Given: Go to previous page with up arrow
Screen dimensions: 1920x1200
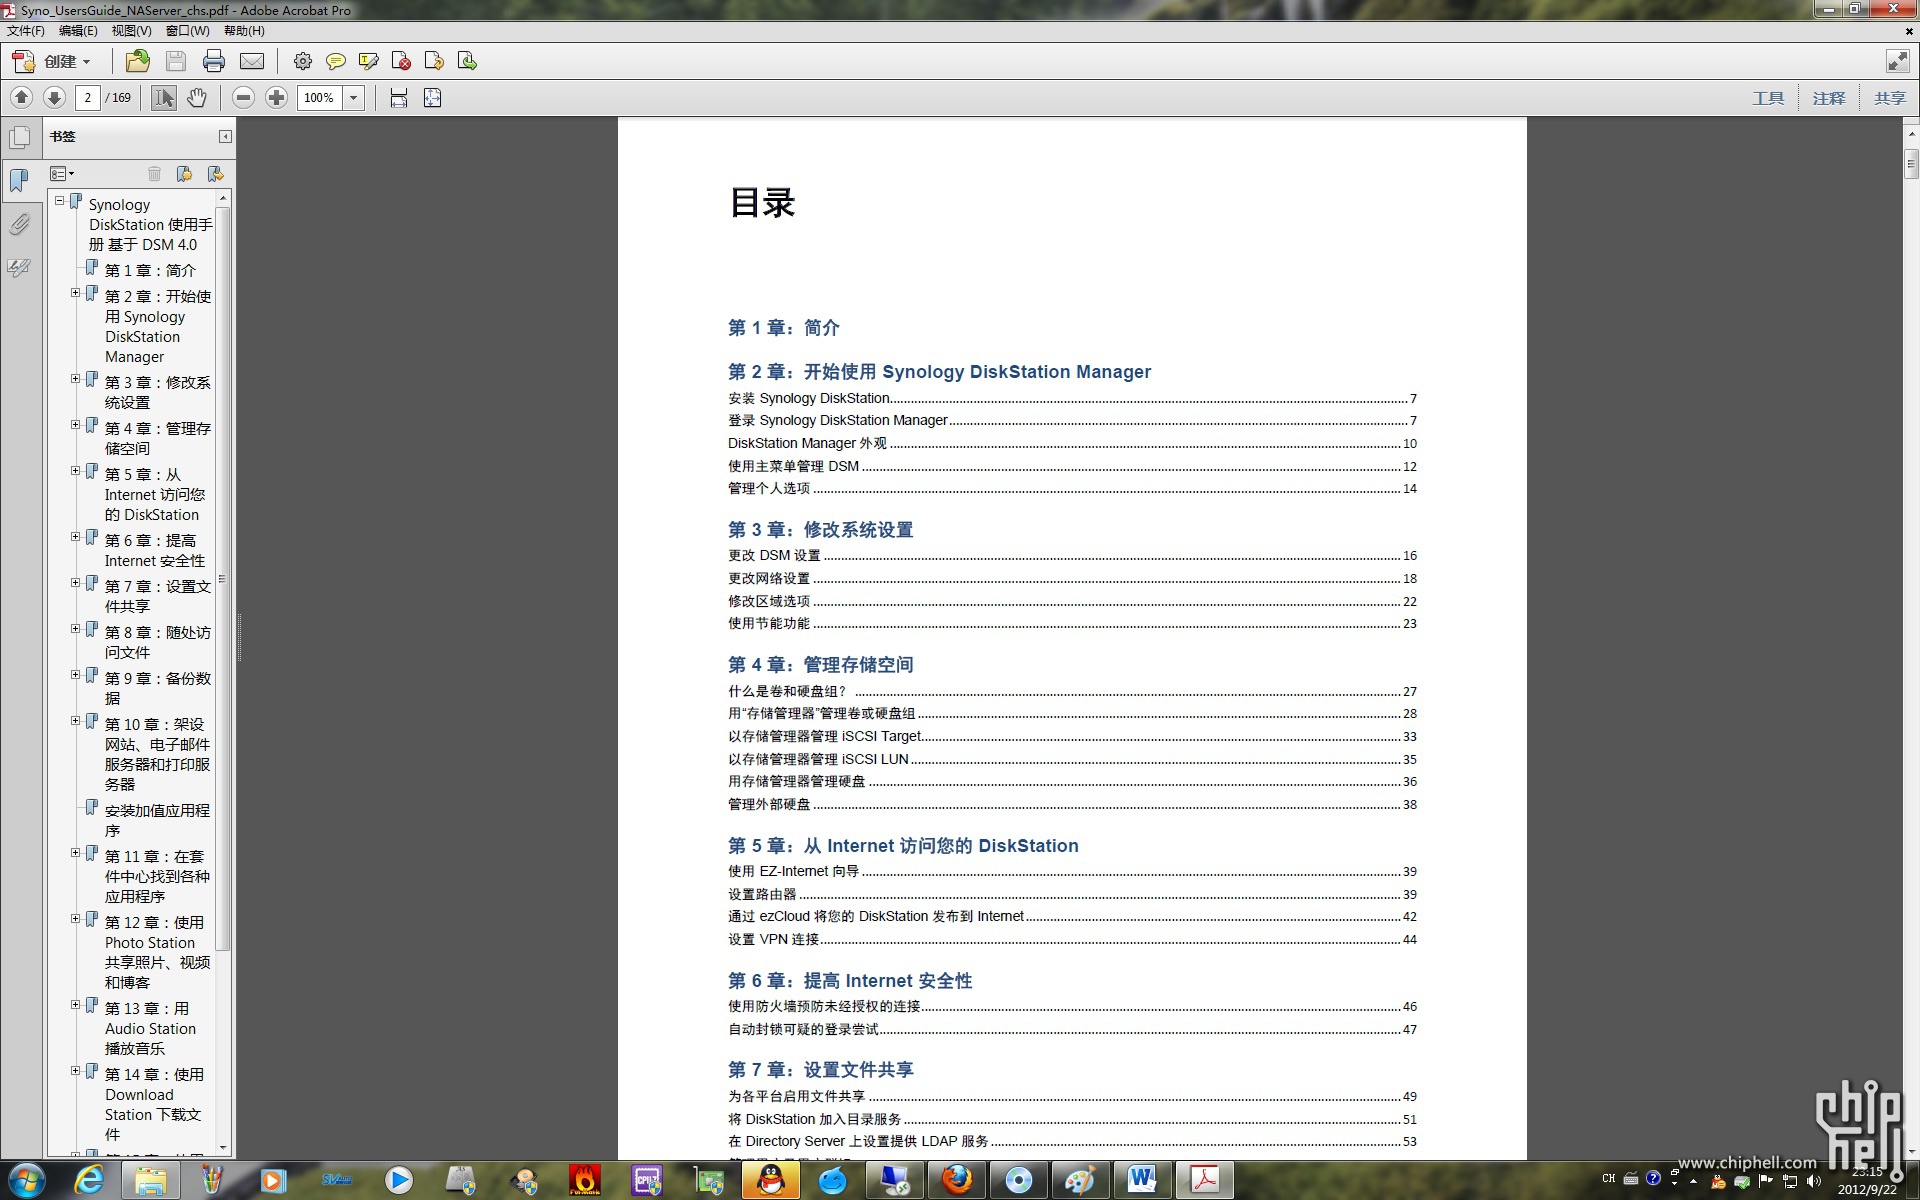Looking at the screenshot, I should [21, 97].
